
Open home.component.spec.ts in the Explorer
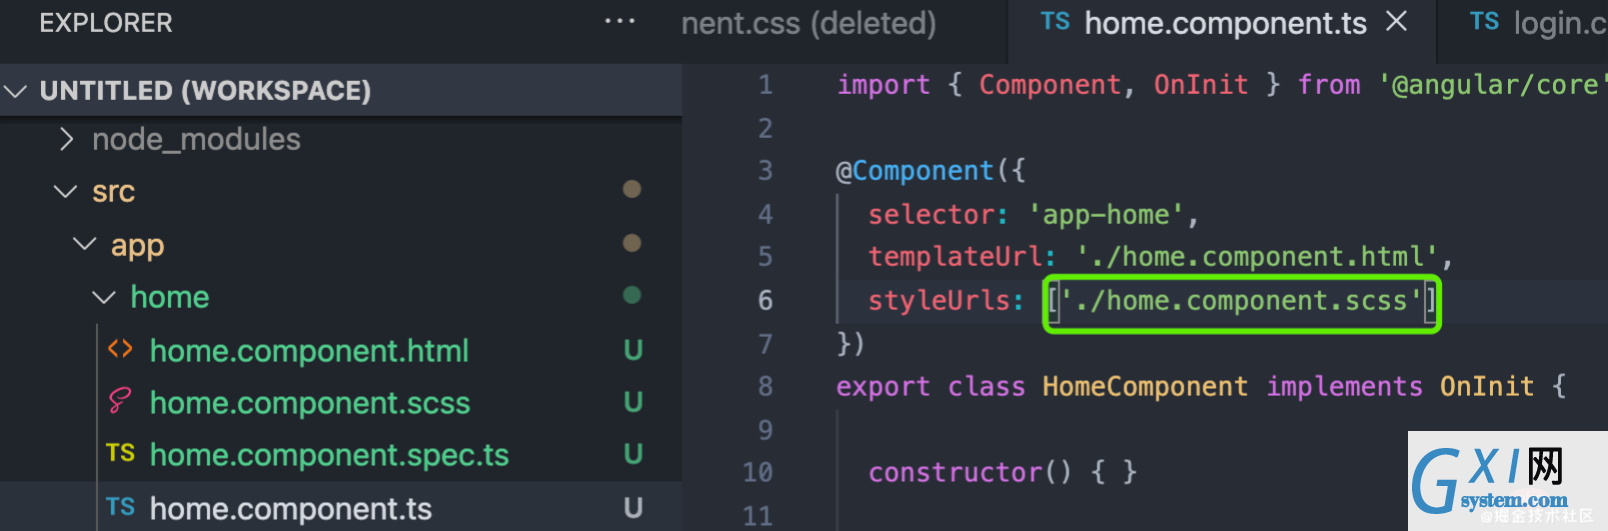[329, 455]
